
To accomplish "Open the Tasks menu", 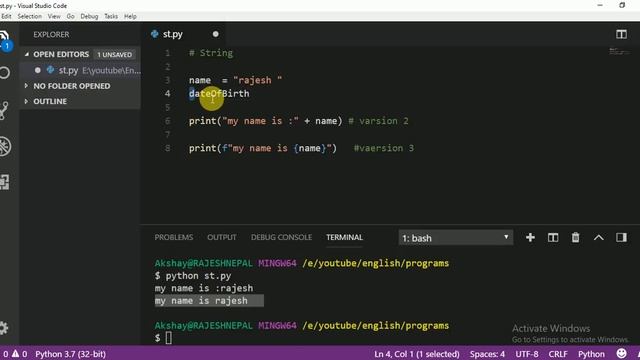I will (111, 16).
